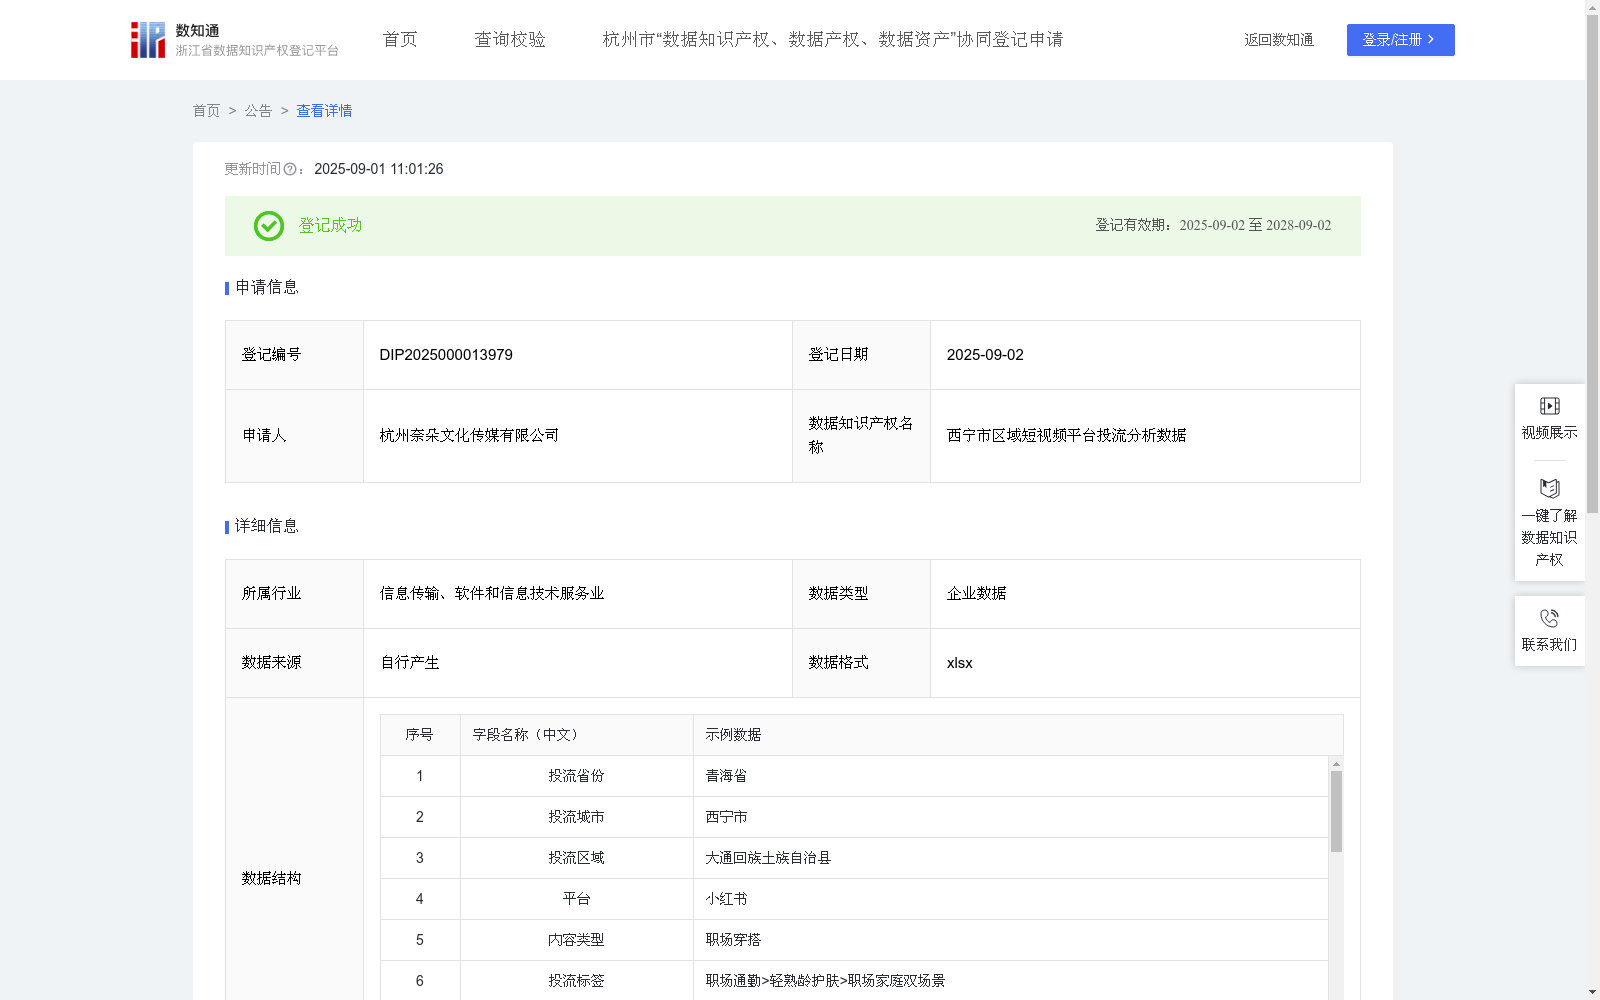Click 职场穿搭 sample data cell
This screenshot has height=1000, width=1600.
coord(1011,940)
